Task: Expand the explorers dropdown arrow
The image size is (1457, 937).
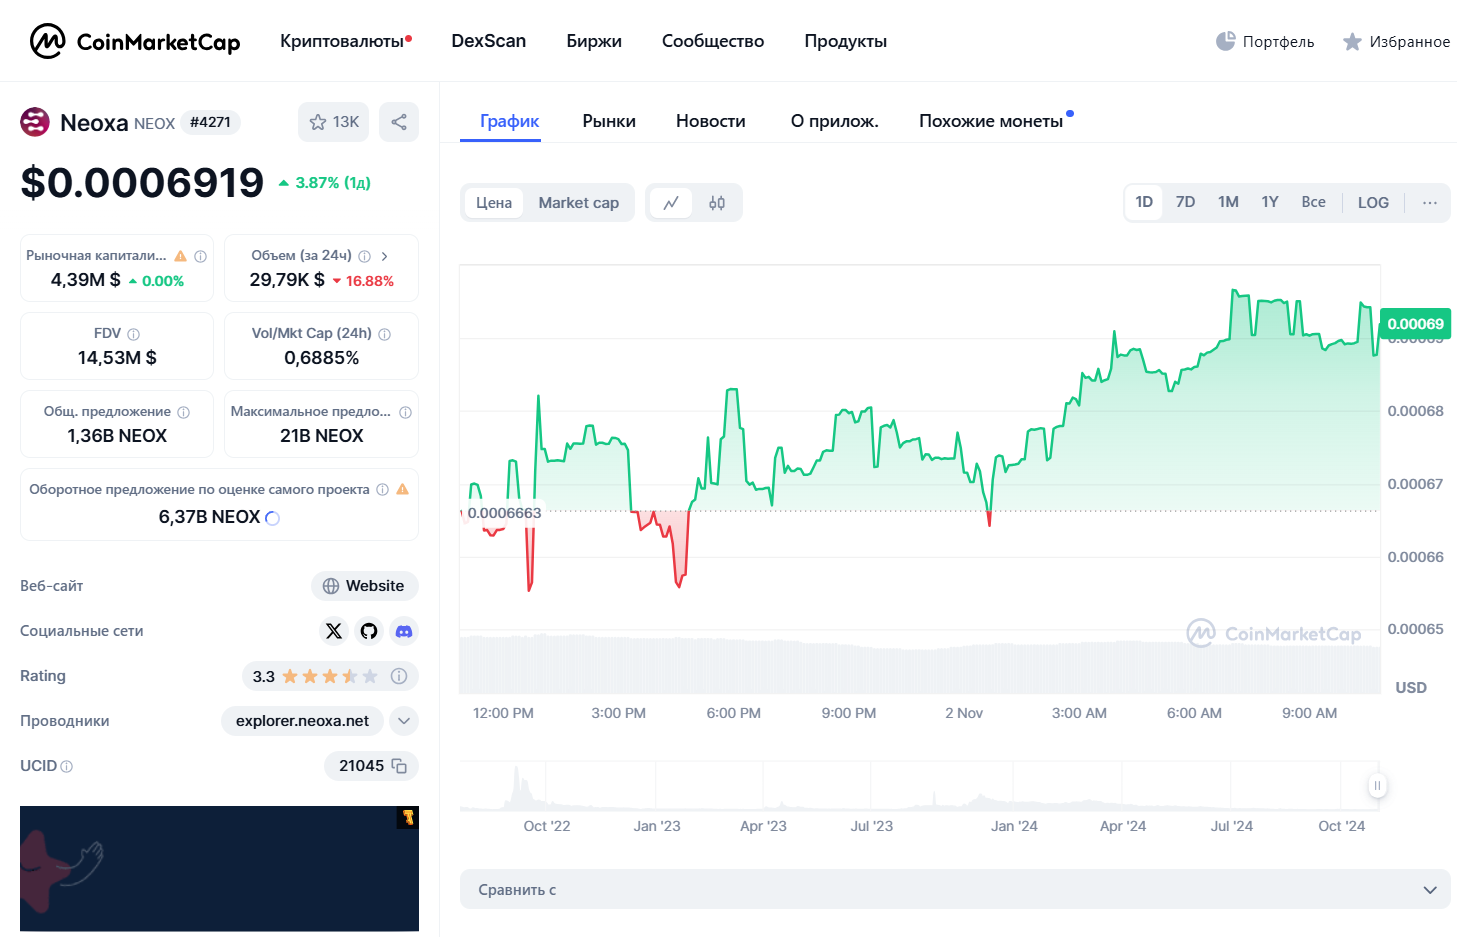Action: point(403,721)
